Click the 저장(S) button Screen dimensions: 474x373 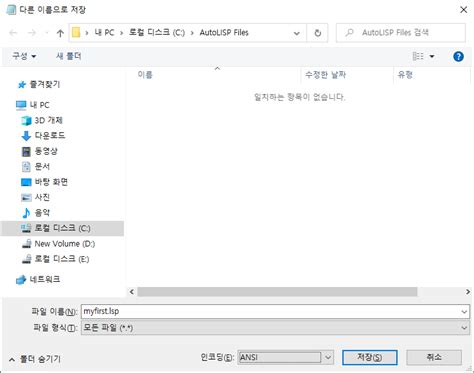(x=370, y=358)
